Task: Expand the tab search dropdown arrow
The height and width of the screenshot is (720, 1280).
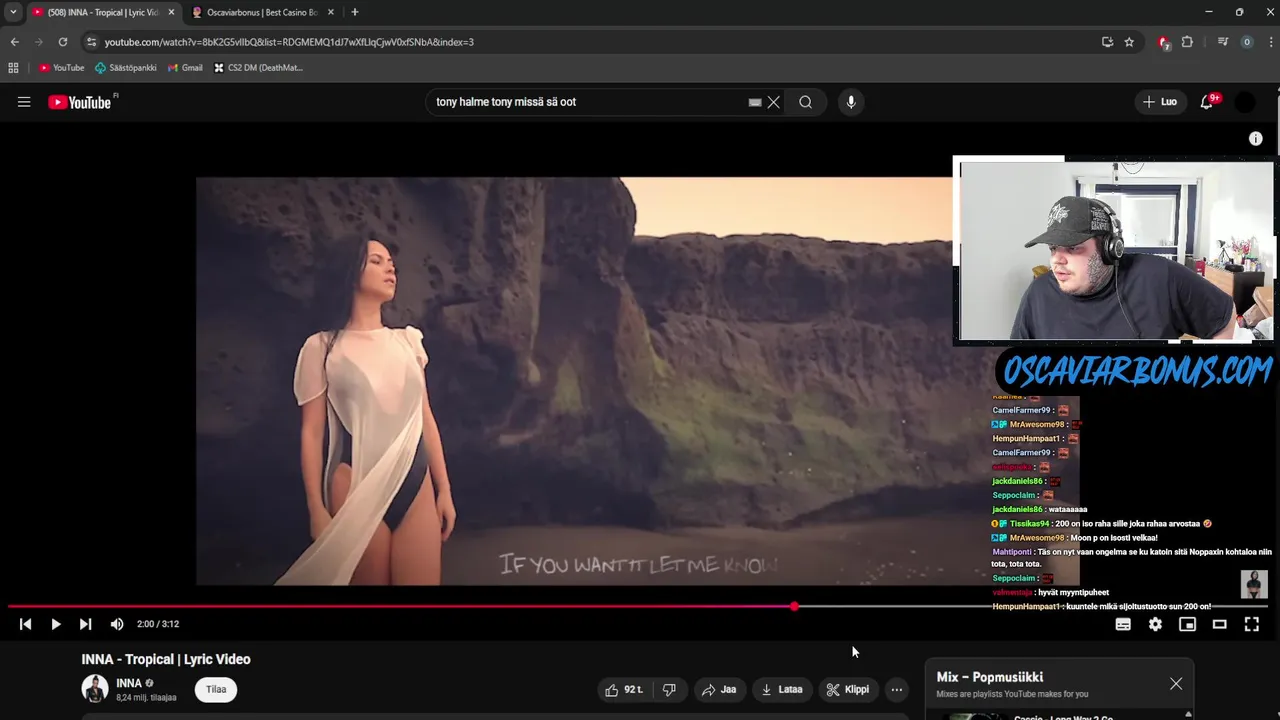Action: pos(13,12)
